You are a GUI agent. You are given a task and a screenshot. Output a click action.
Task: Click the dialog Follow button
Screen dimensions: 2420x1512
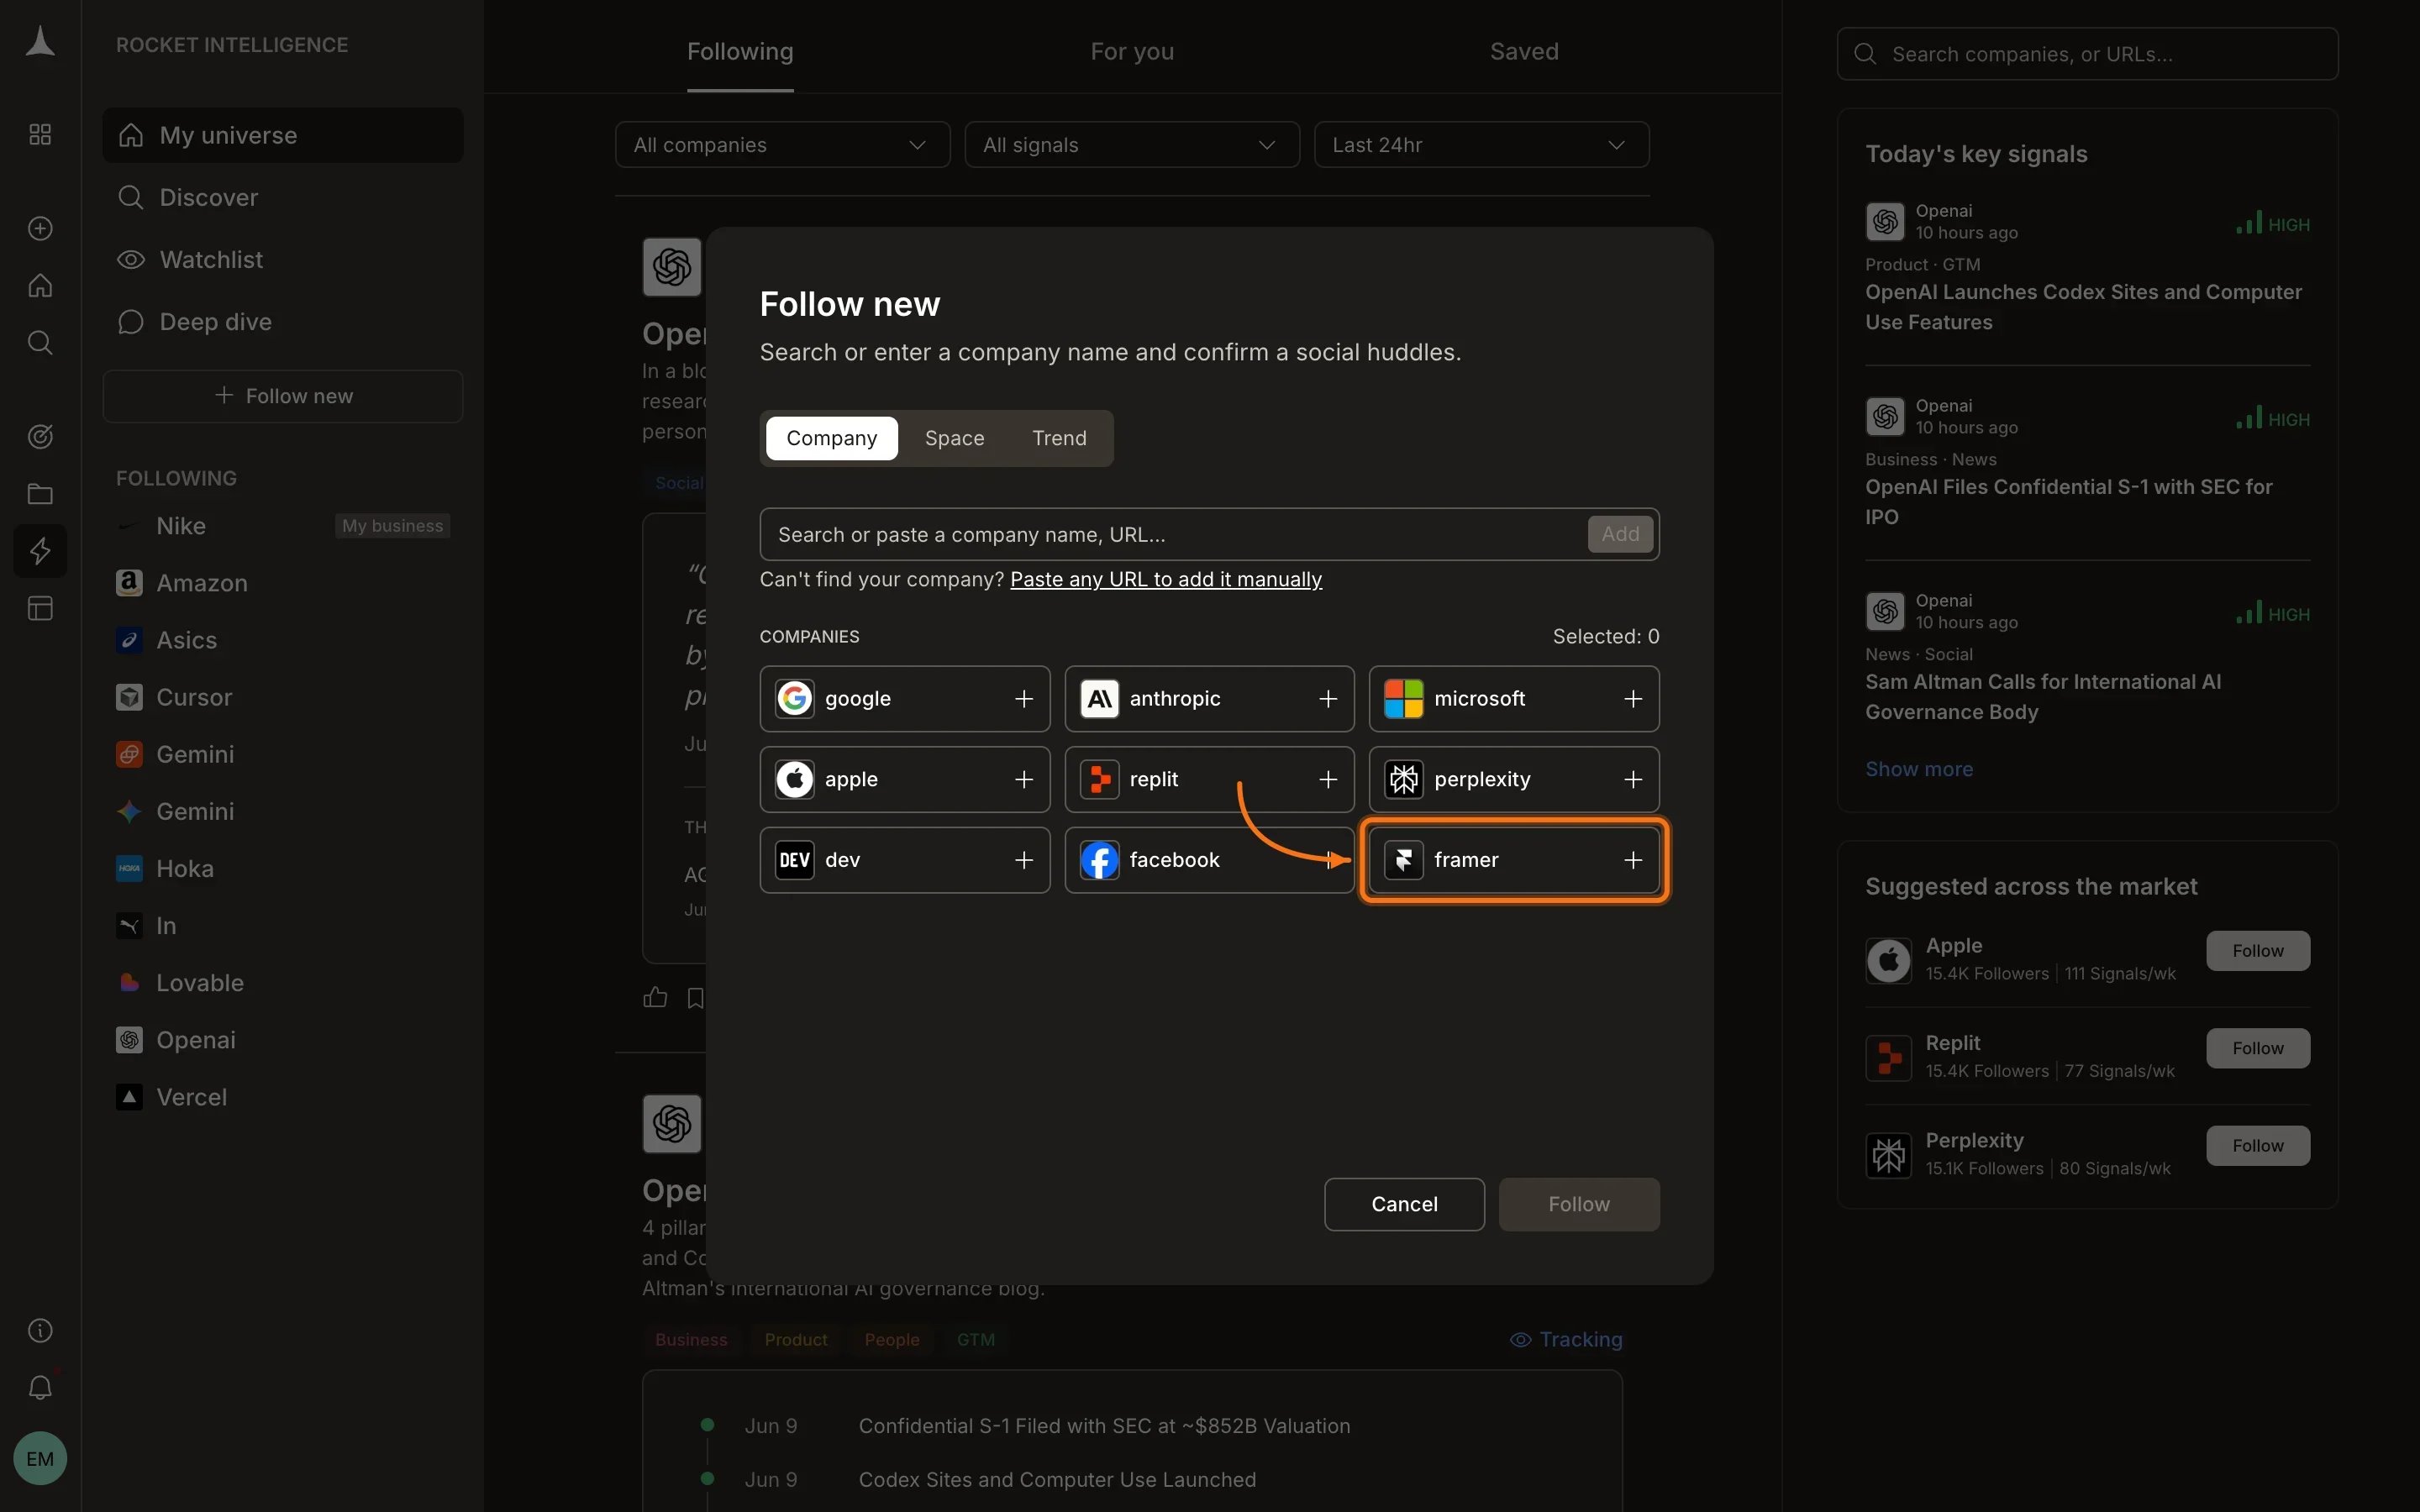[1579, 1204]
